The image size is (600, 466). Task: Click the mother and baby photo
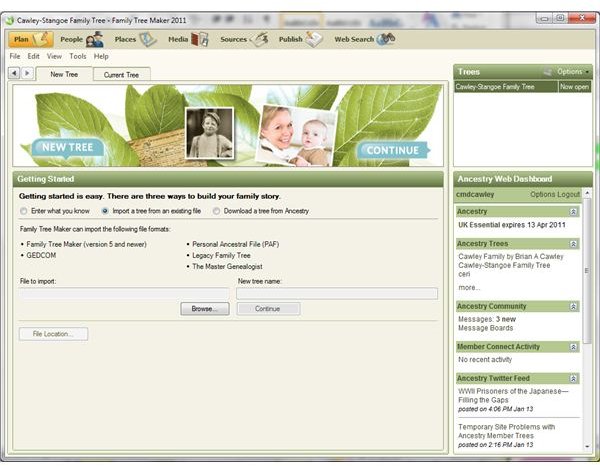point(296,136)
